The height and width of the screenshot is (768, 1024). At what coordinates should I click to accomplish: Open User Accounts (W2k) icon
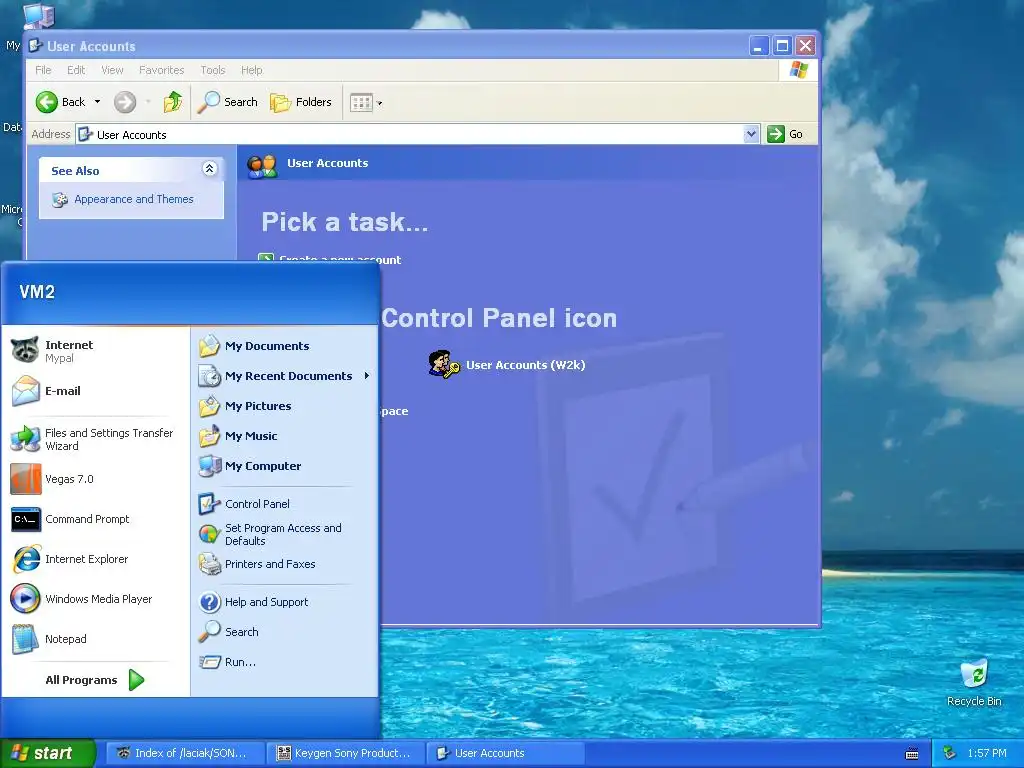pos(507,364)
